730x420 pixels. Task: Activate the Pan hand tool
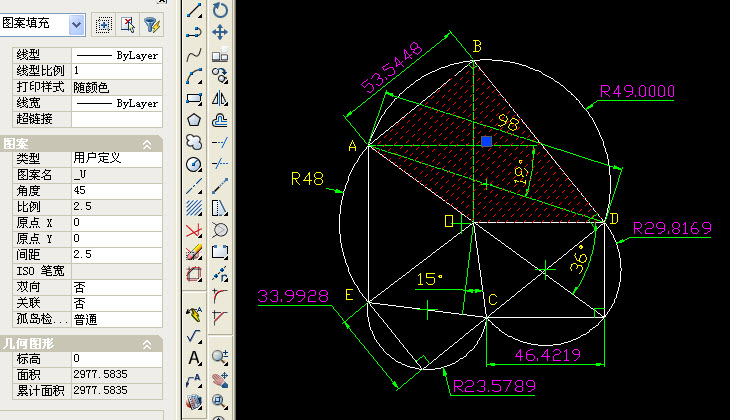click(x=220, y=379)
